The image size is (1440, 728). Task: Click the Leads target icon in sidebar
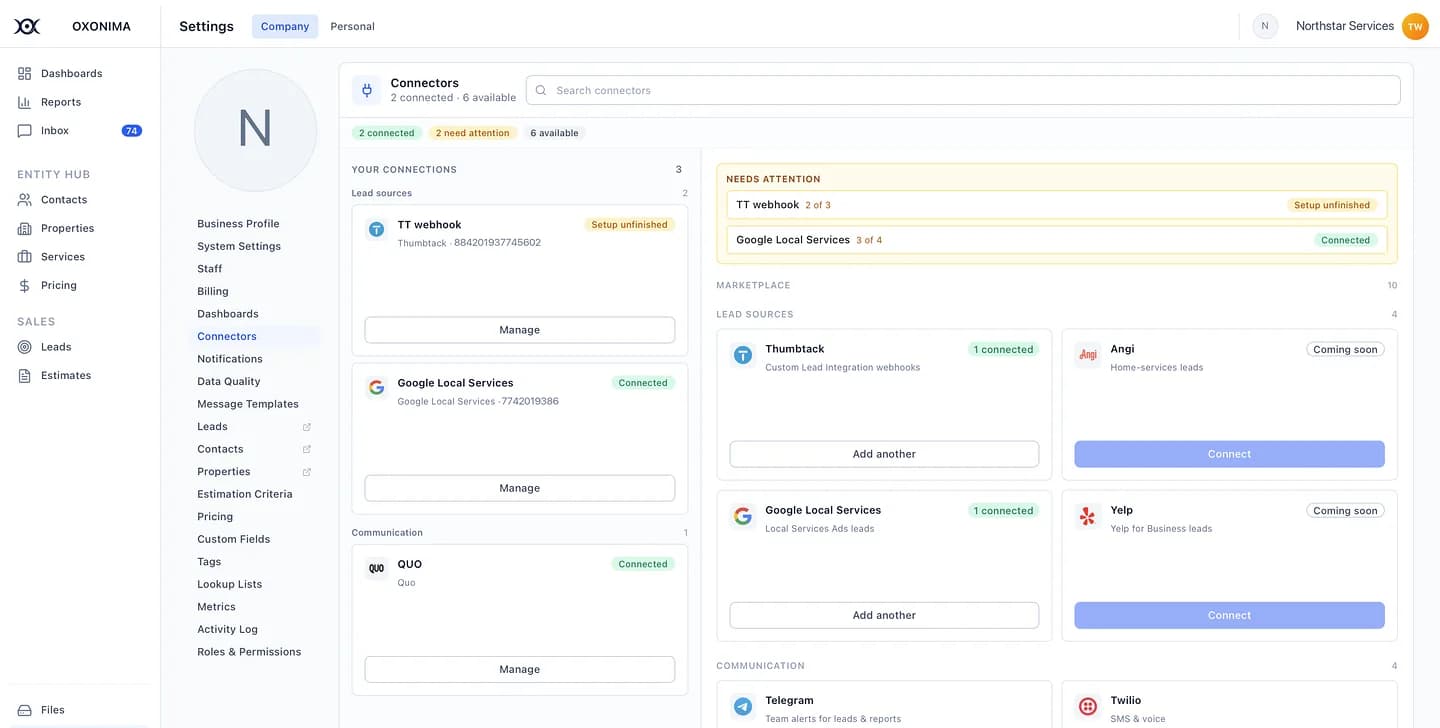25,346
